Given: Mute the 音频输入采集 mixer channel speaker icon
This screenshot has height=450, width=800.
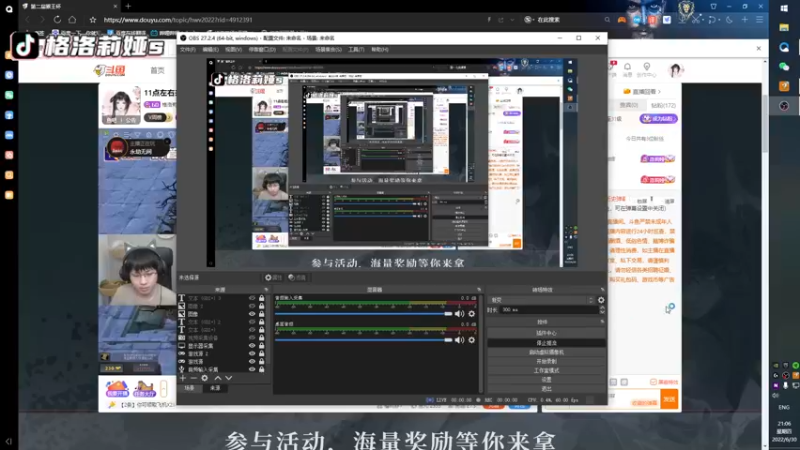Looking at the screenshot, I should pos(459,314).
